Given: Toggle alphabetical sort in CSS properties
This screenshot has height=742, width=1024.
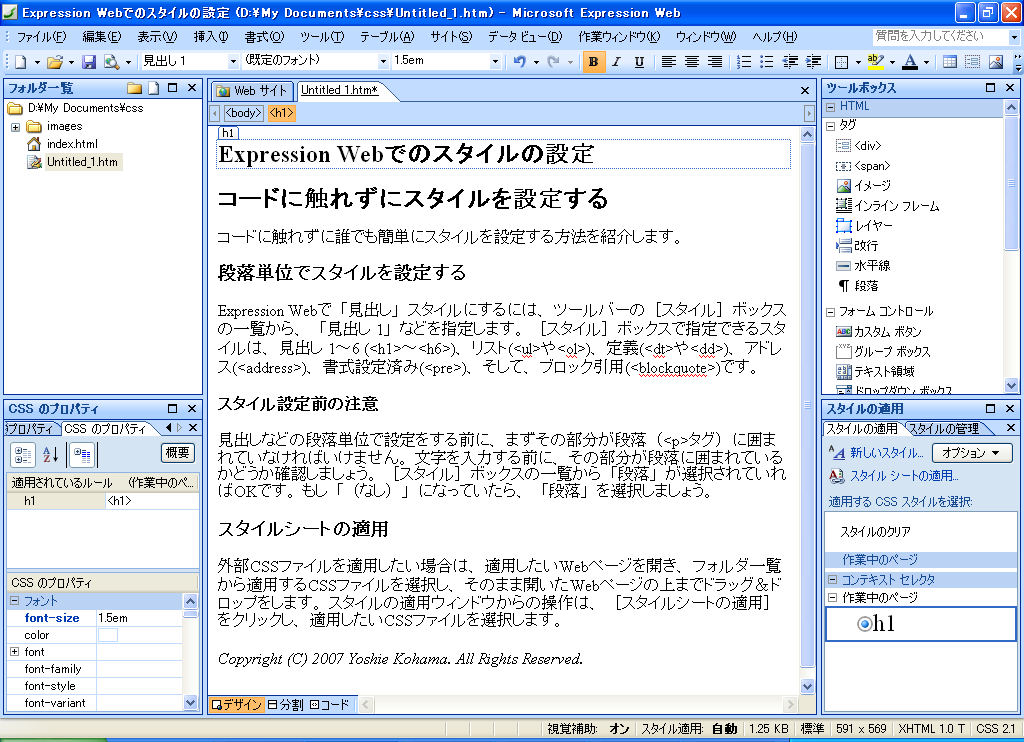Looking at the screenshot, I should pyautogui.click(x=51, y=455).
